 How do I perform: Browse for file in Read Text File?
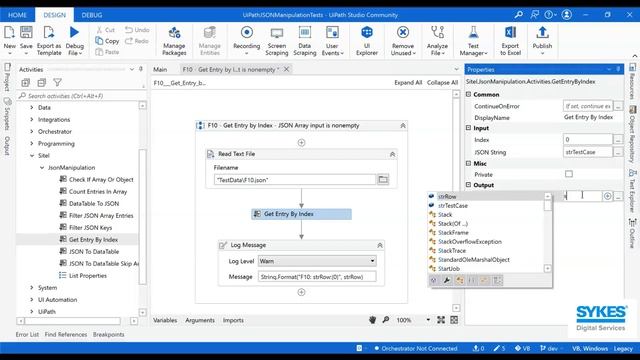[383, 180]
